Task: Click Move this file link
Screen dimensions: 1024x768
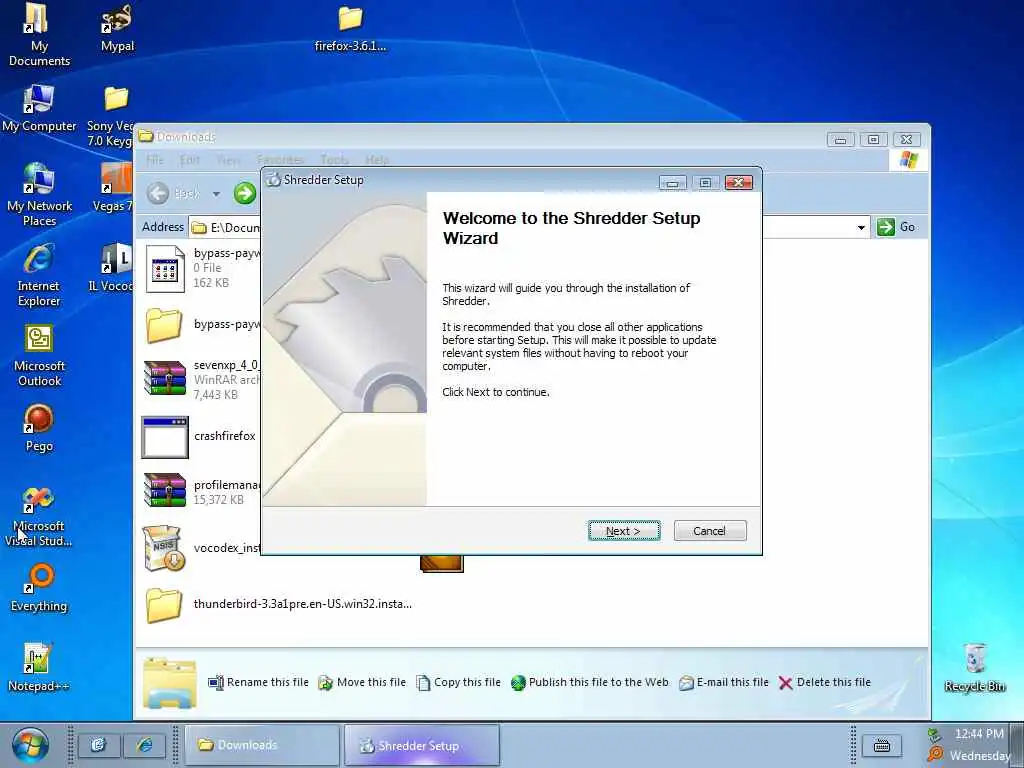Action: [362, 682]
